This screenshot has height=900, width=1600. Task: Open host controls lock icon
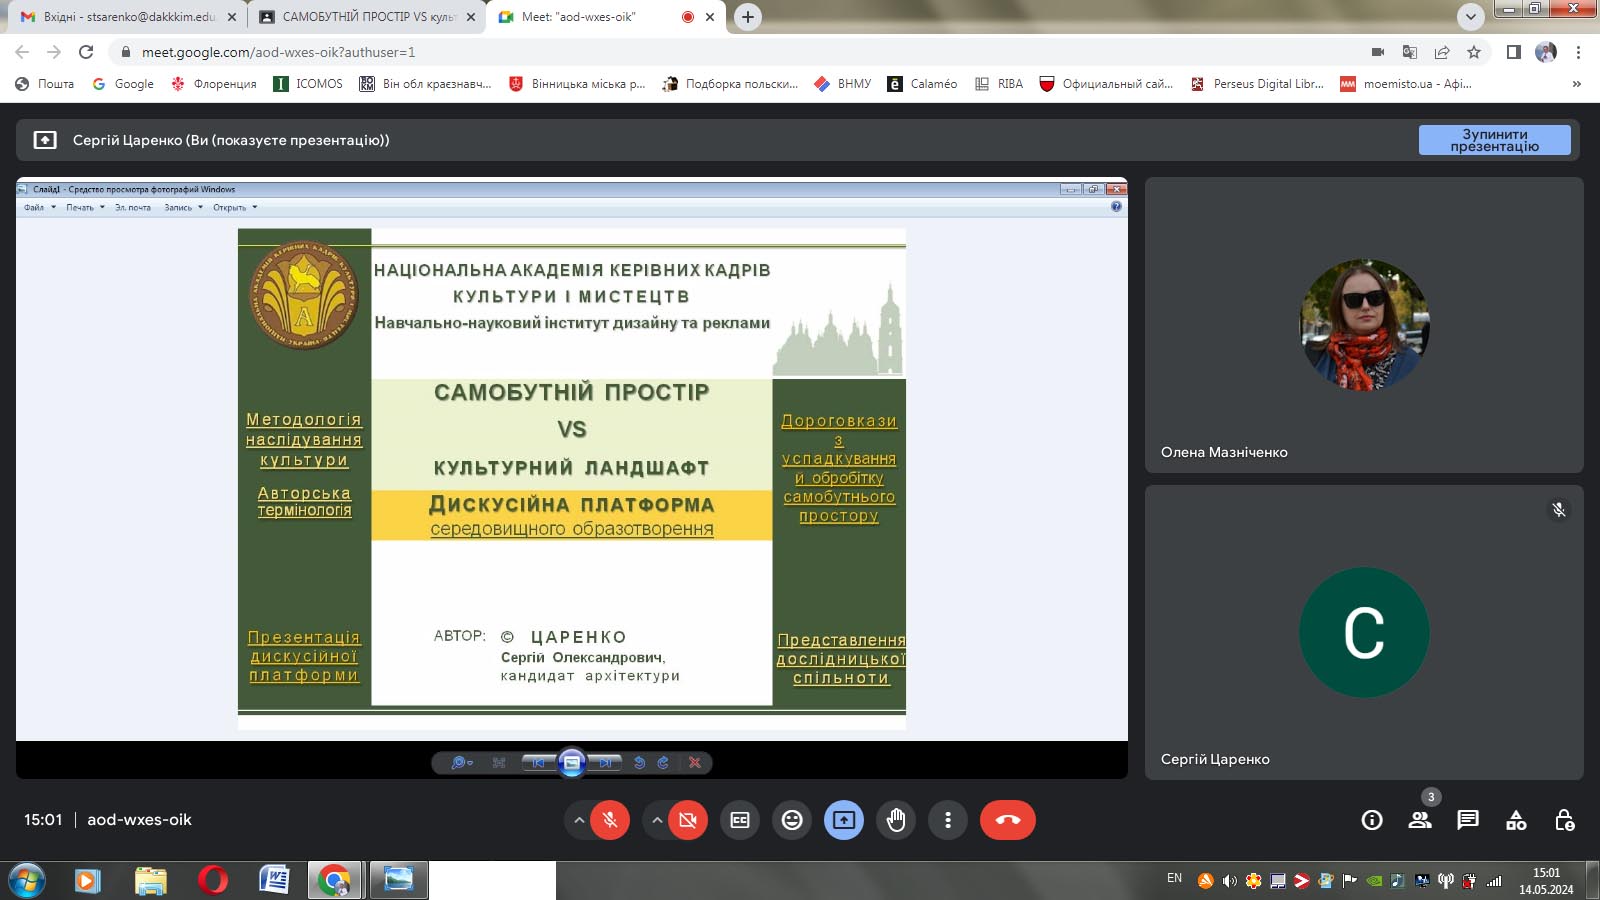pos(1565,820)
